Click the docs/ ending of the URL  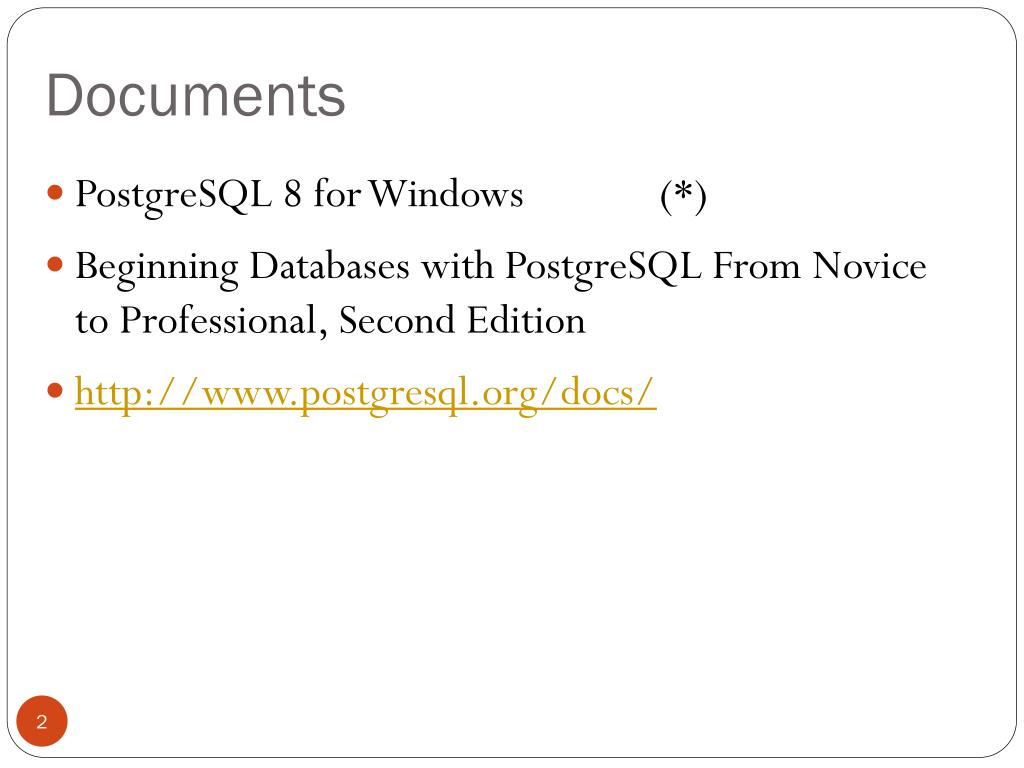(x=607, y=392)
